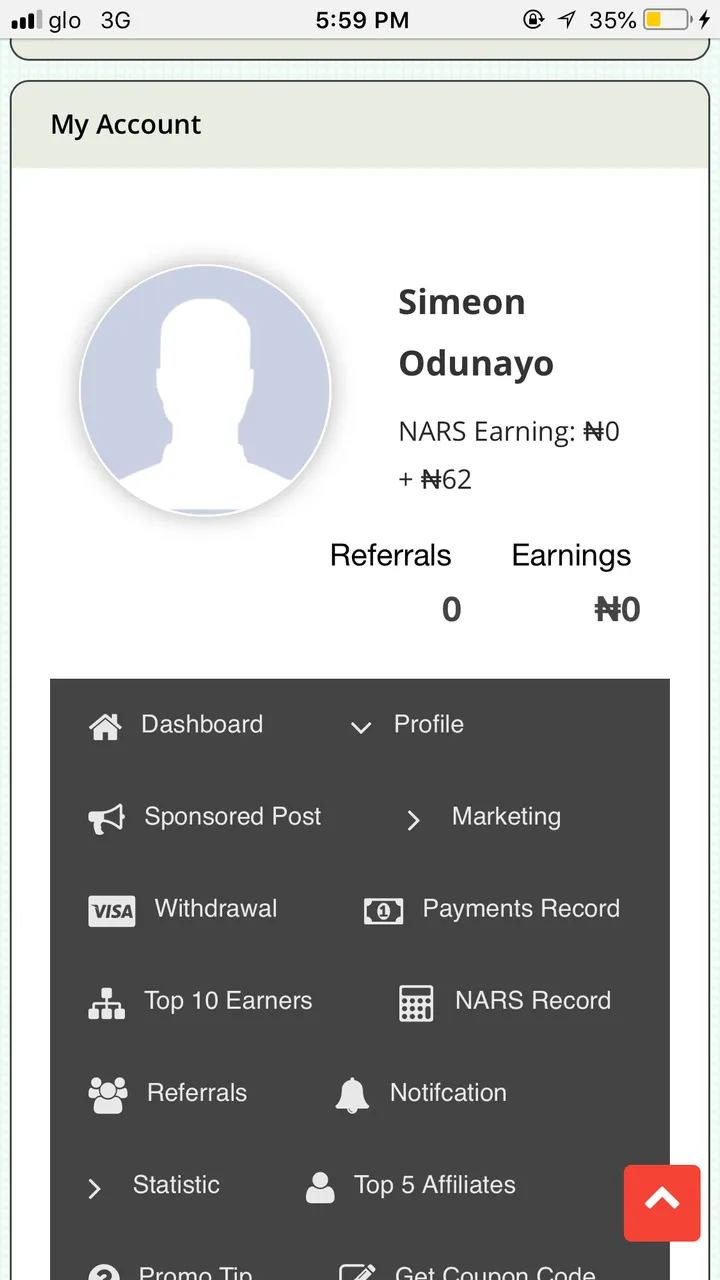Expand the Profile chevron

(x=361, y=727)
